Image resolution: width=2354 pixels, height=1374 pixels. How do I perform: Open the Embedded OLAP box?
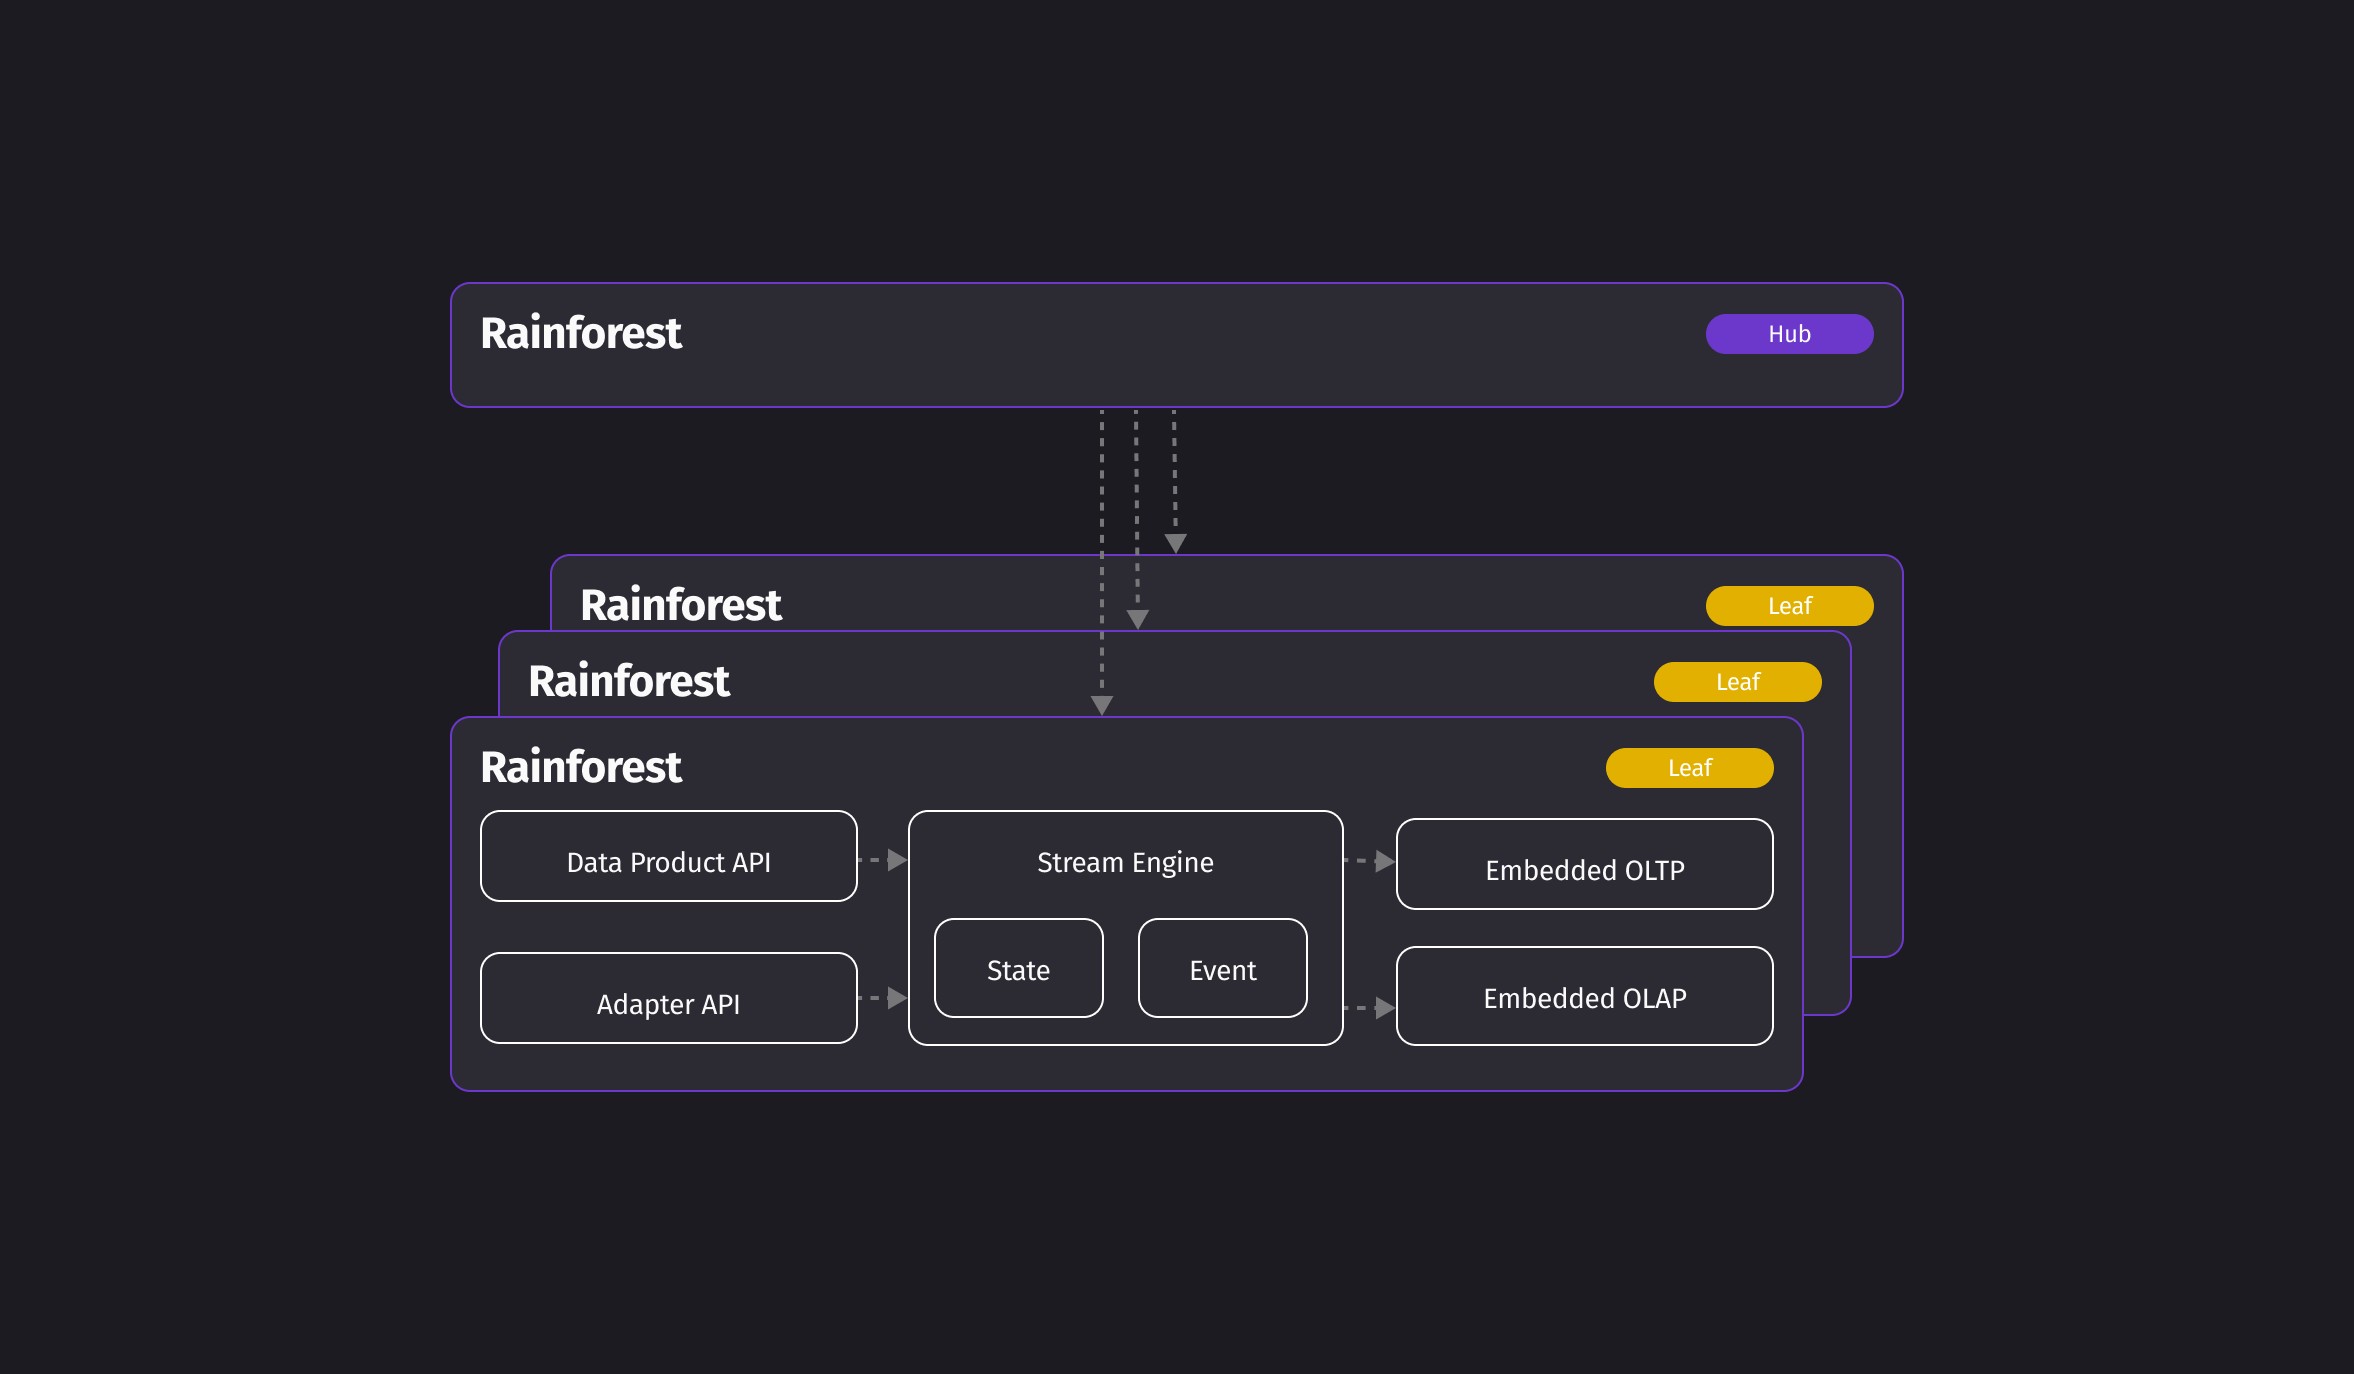pyautogui.click(x=1585, y=996)
